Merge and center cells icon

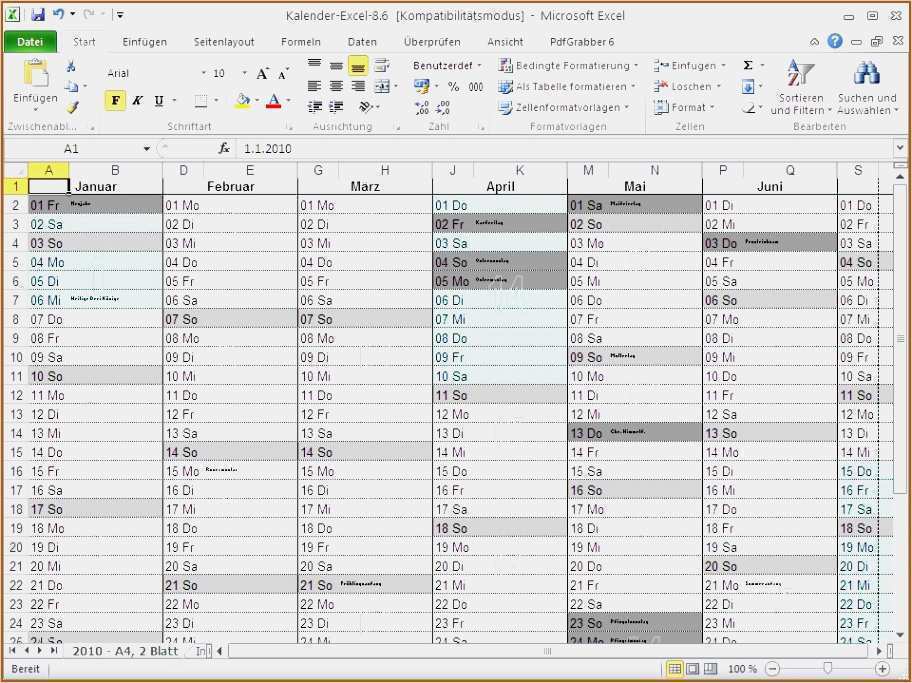pos(382,86)
